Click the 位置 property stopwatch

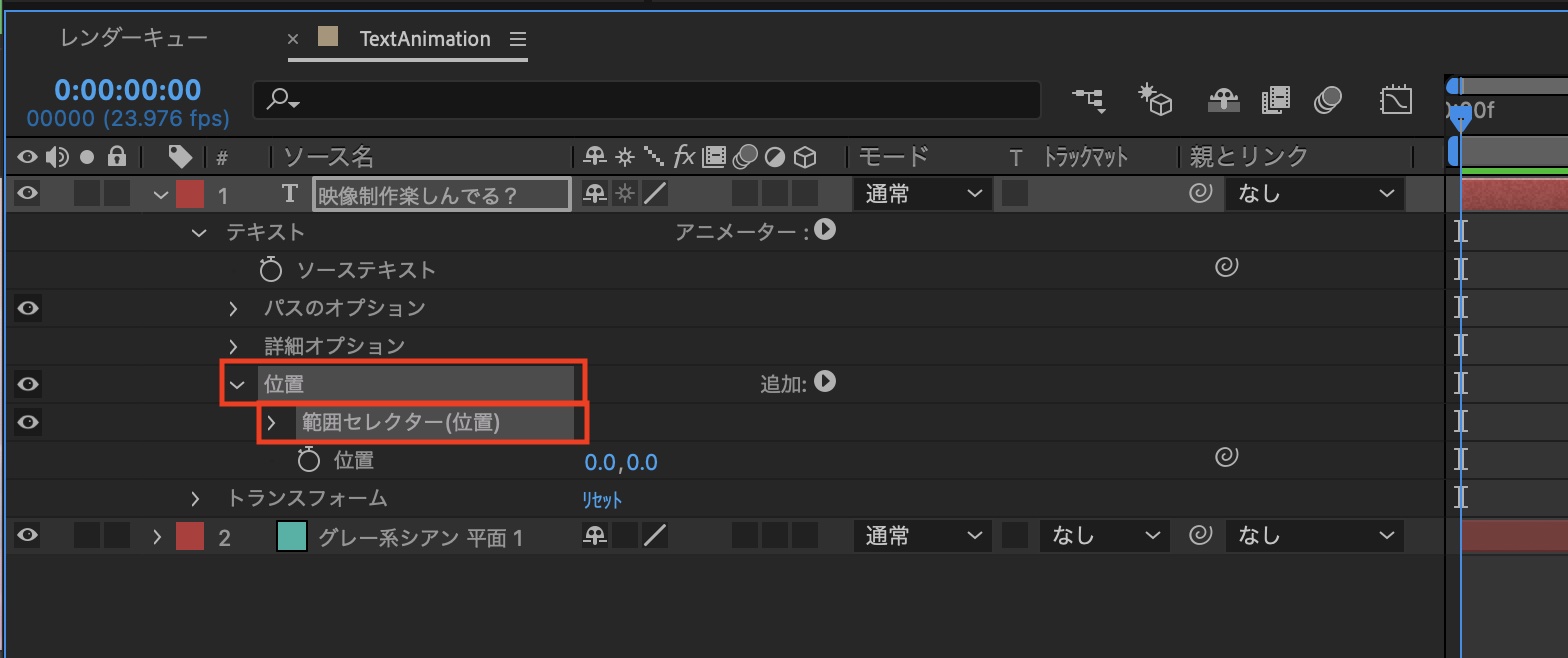[x=308, y=459]
